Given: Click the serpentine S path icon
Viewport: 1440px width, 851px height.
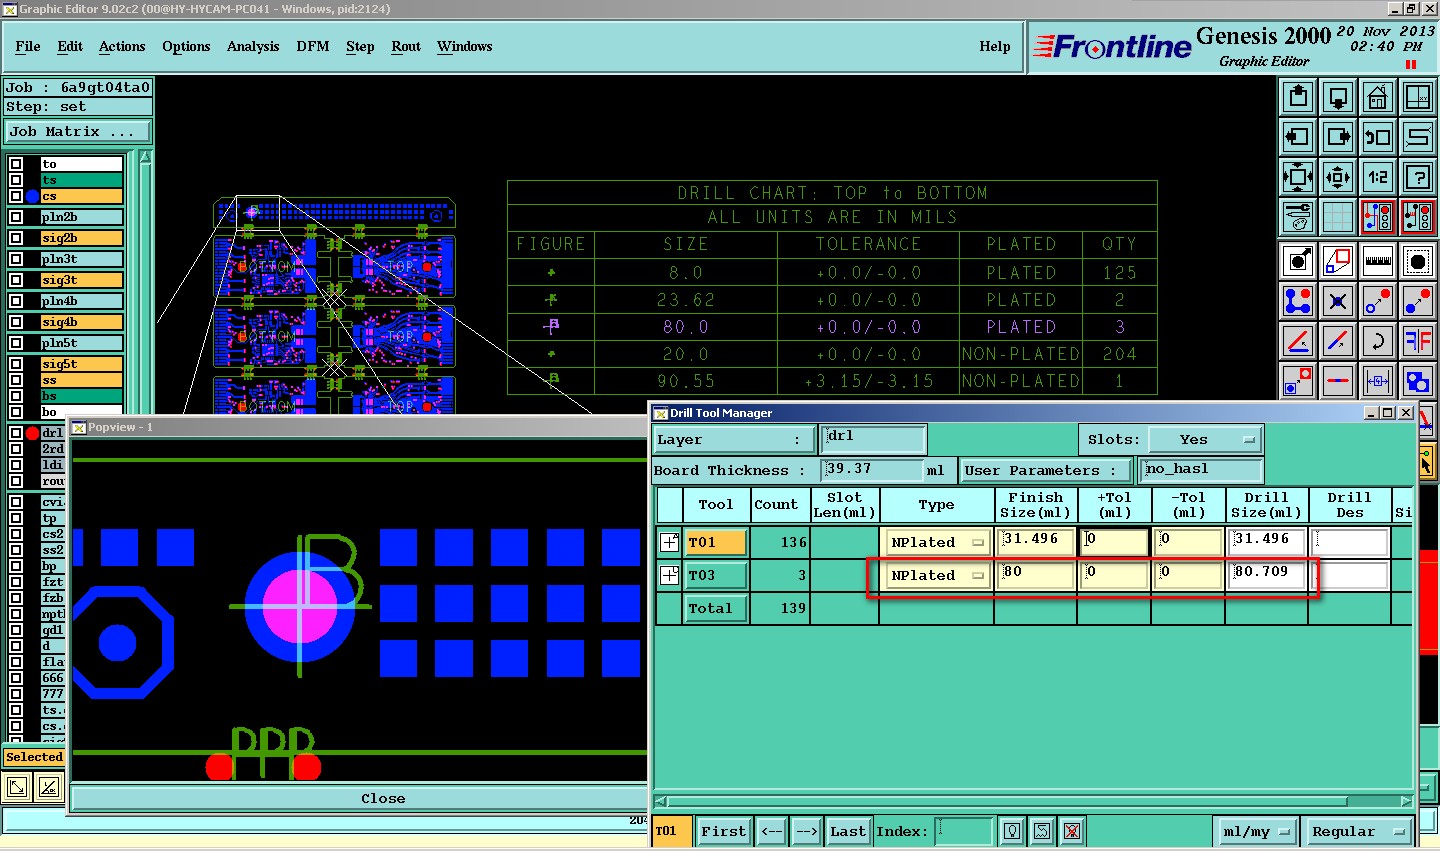Looking at the screenshot, I should (x=1418, y=137).
